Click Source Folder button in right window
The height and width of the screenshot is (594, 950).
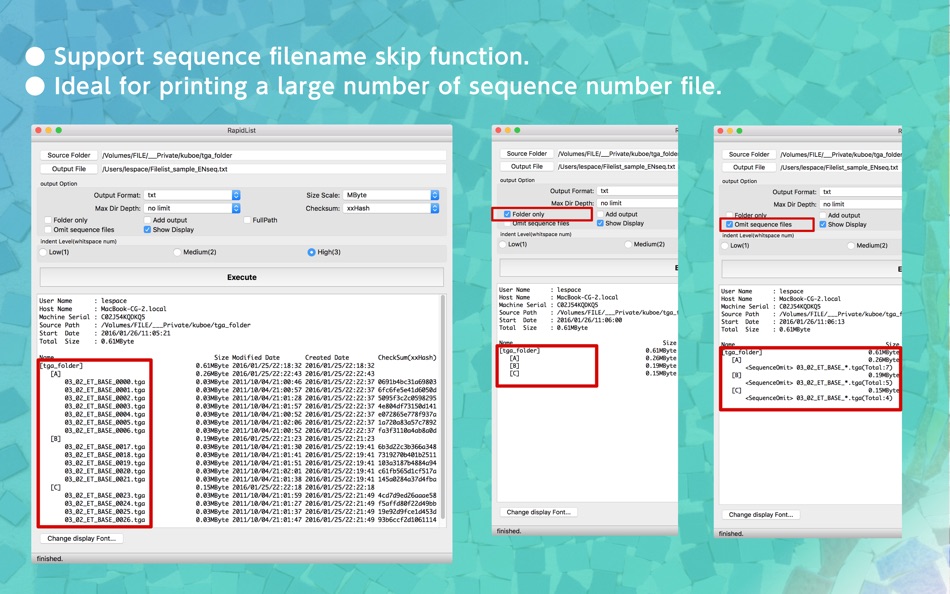(749, 155)
